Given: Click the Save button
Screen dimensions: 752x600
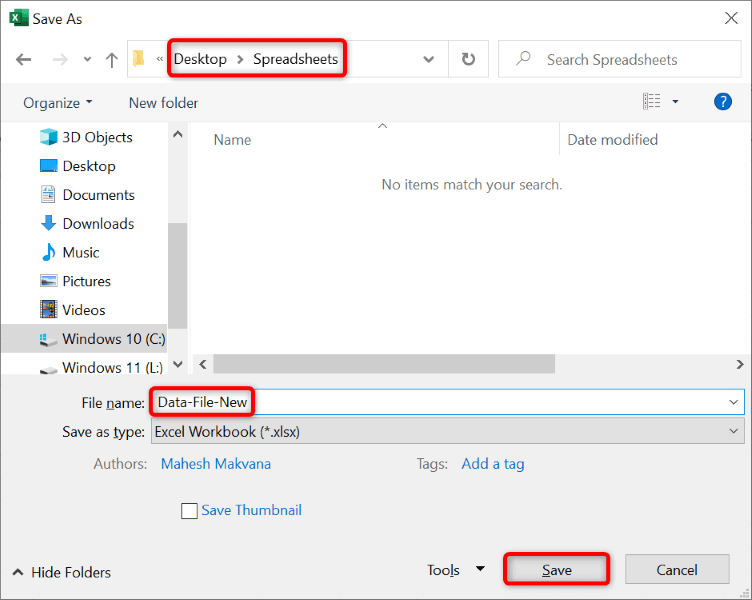Looking at the screenshot, I should point(557,570).
